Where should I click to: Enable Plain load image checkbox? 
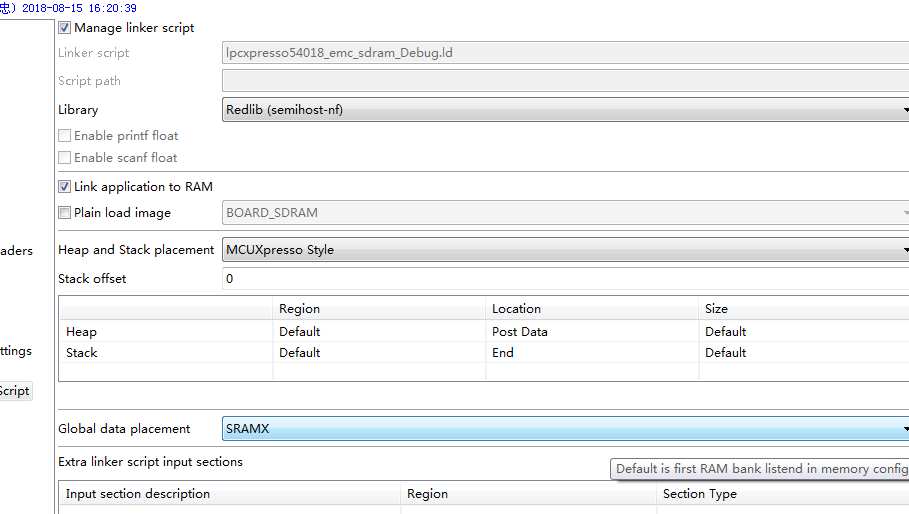(64, 213)
